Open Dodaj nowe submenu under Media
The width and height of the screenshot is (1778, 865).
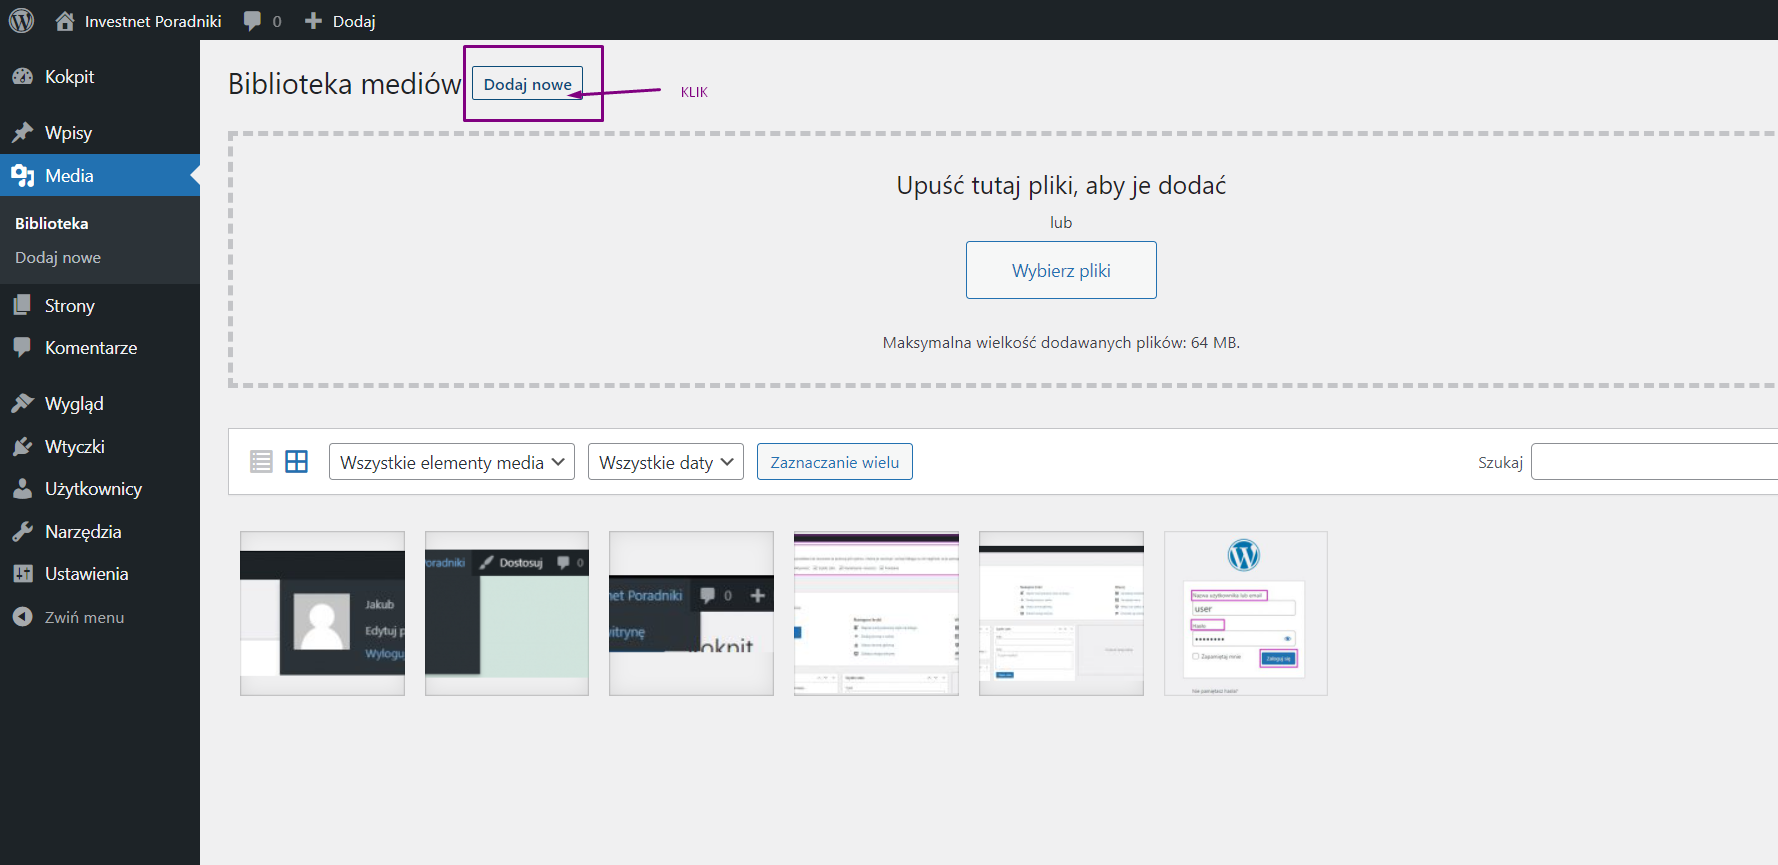point(58,258)
